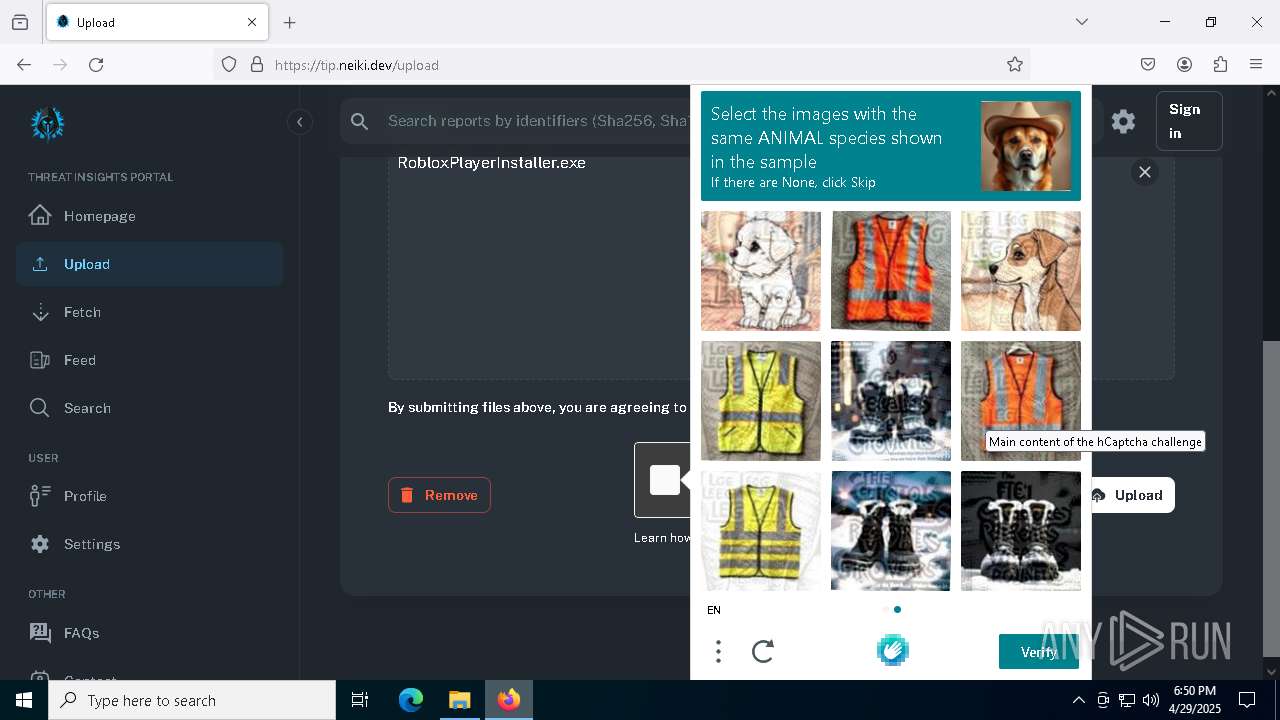
Task: Collapse the sidebar with the chevron button
Action: click(x=299, y=122)
